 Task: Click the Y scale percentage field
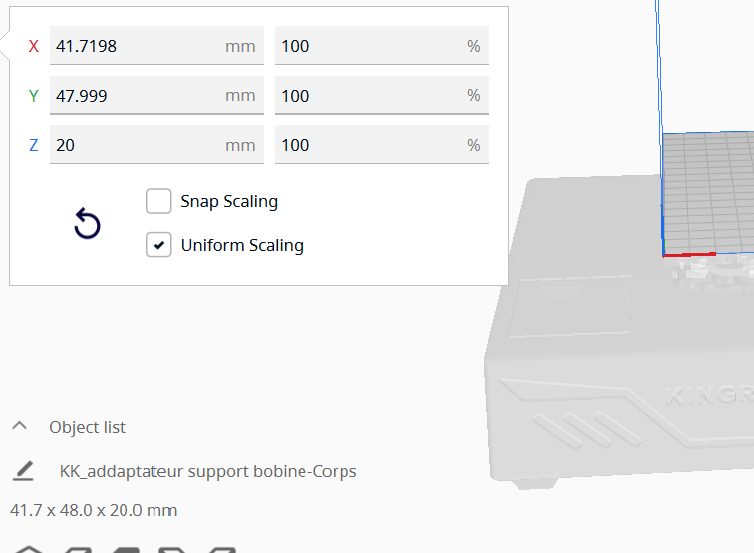382,95
